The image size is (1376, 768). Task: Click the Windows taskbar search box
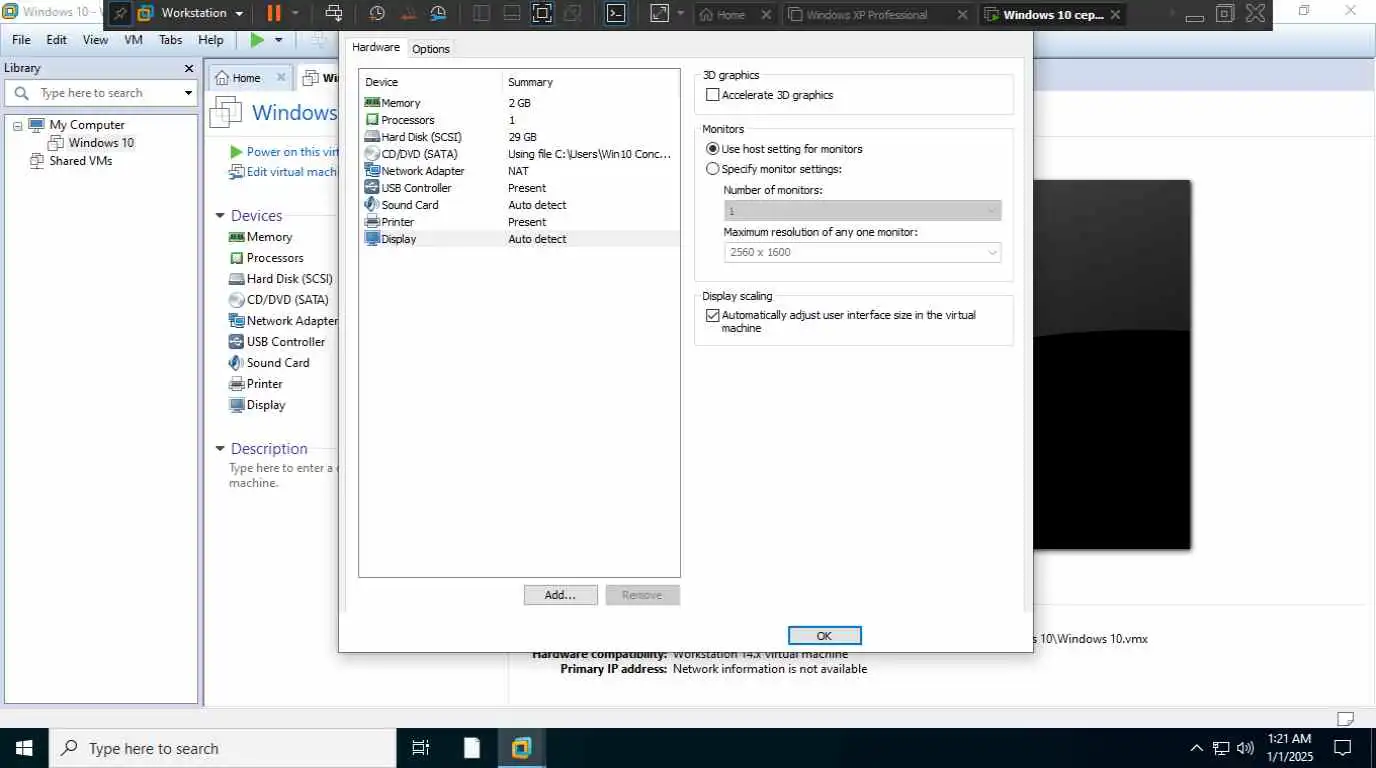(x=222, y=748)
